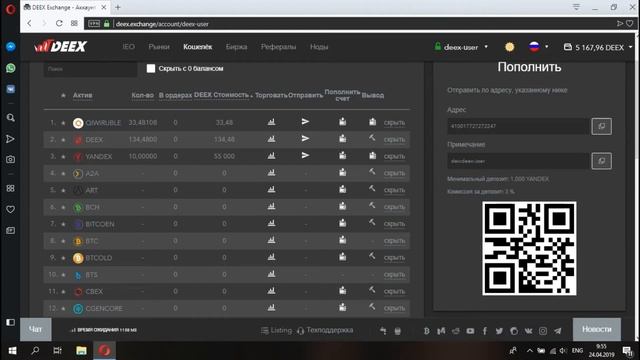Screen dimensions: 640x360
Task: Withdraw icon in YANDEX row
Action: pyautogui.click(x=372, y=156)
